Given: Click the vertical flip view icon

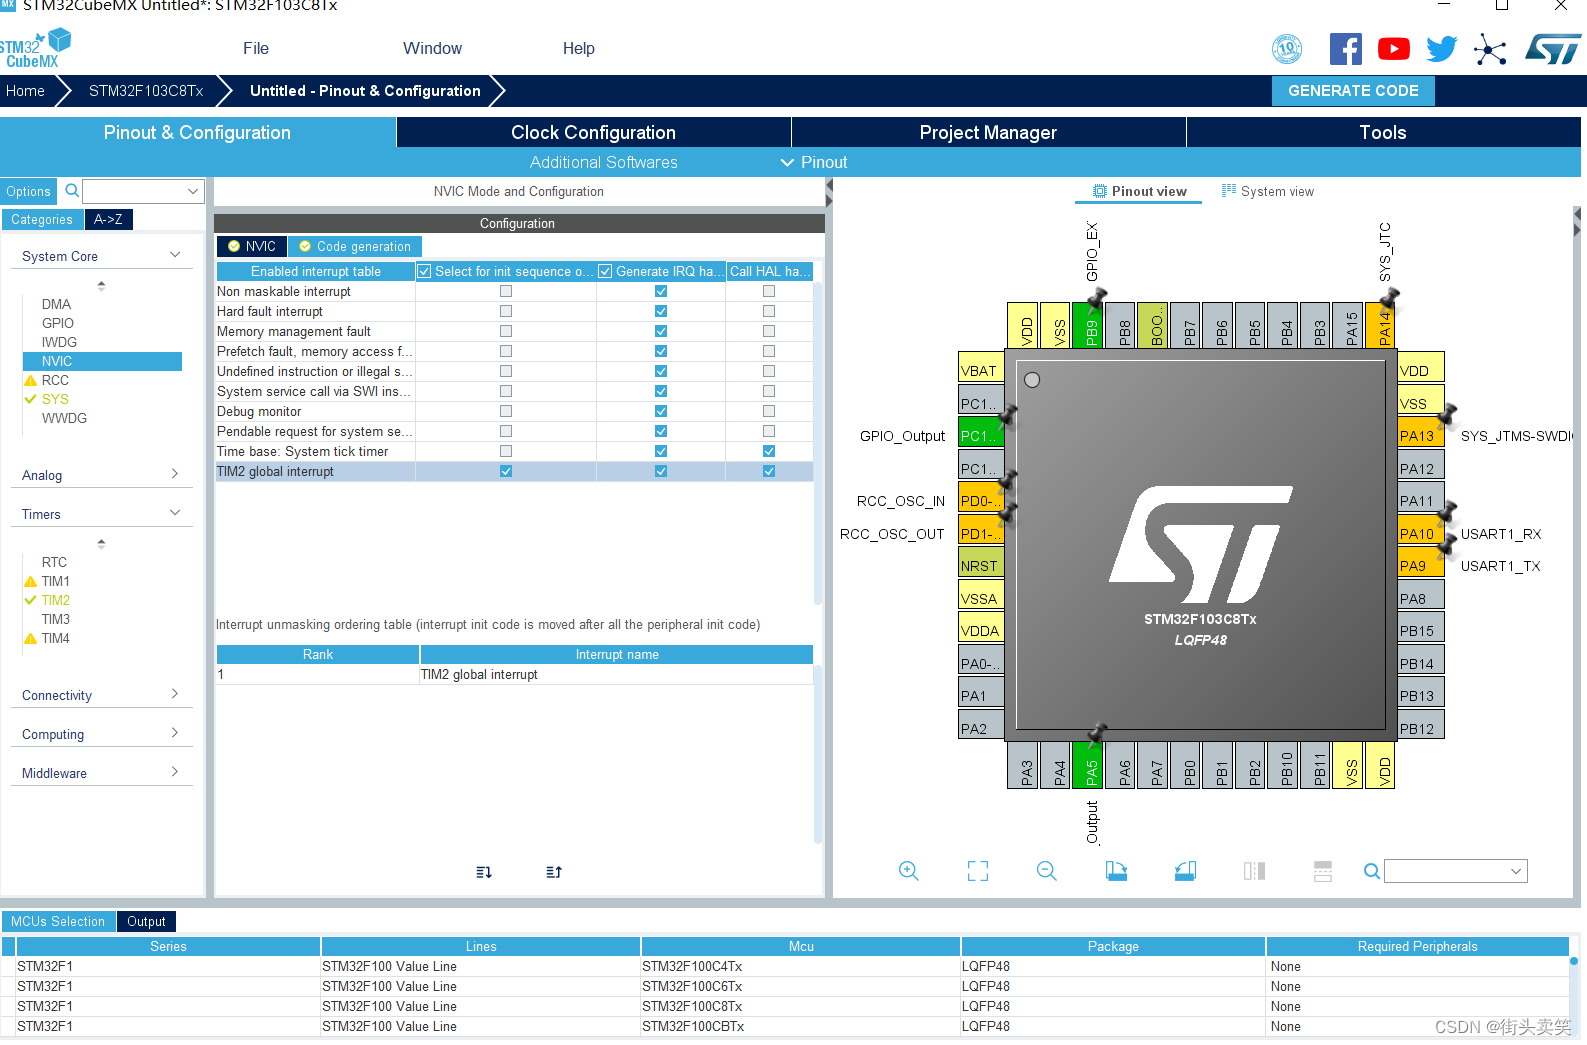Looking at the screenshot, I should click(1254, 871).
